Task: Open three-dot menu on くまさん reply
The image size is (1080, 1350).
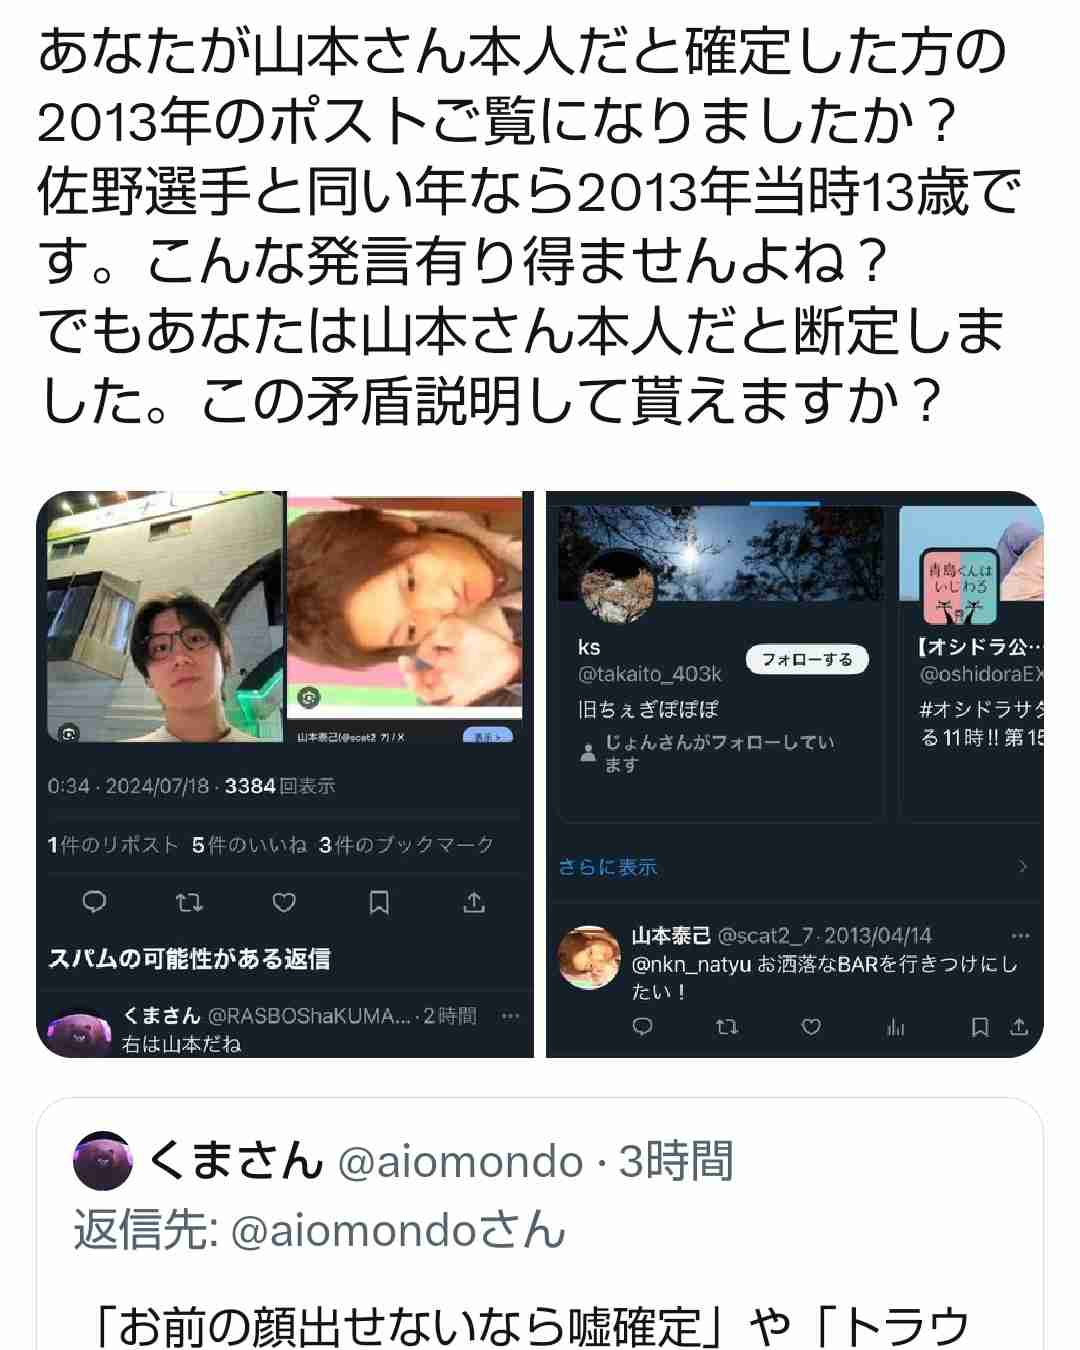Action: [510, 1015]
